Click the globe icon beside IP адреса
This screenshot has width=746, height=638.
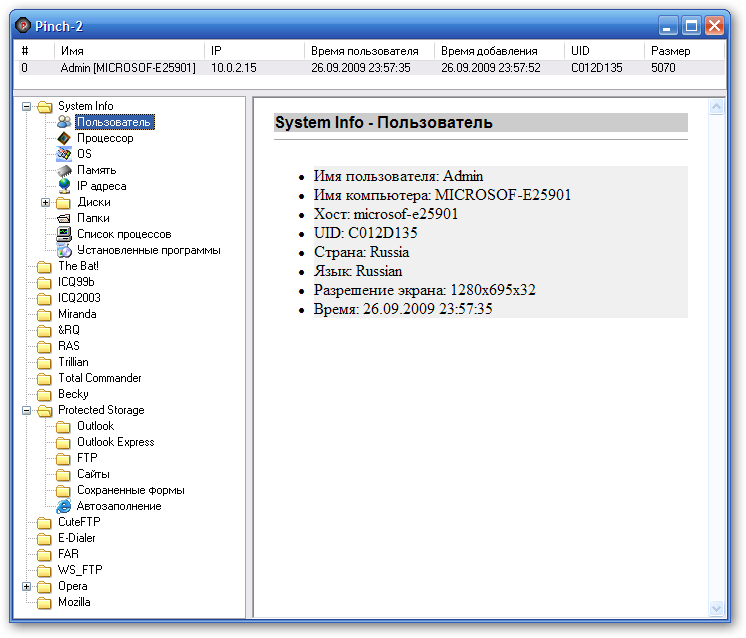[x=64, y=186]
